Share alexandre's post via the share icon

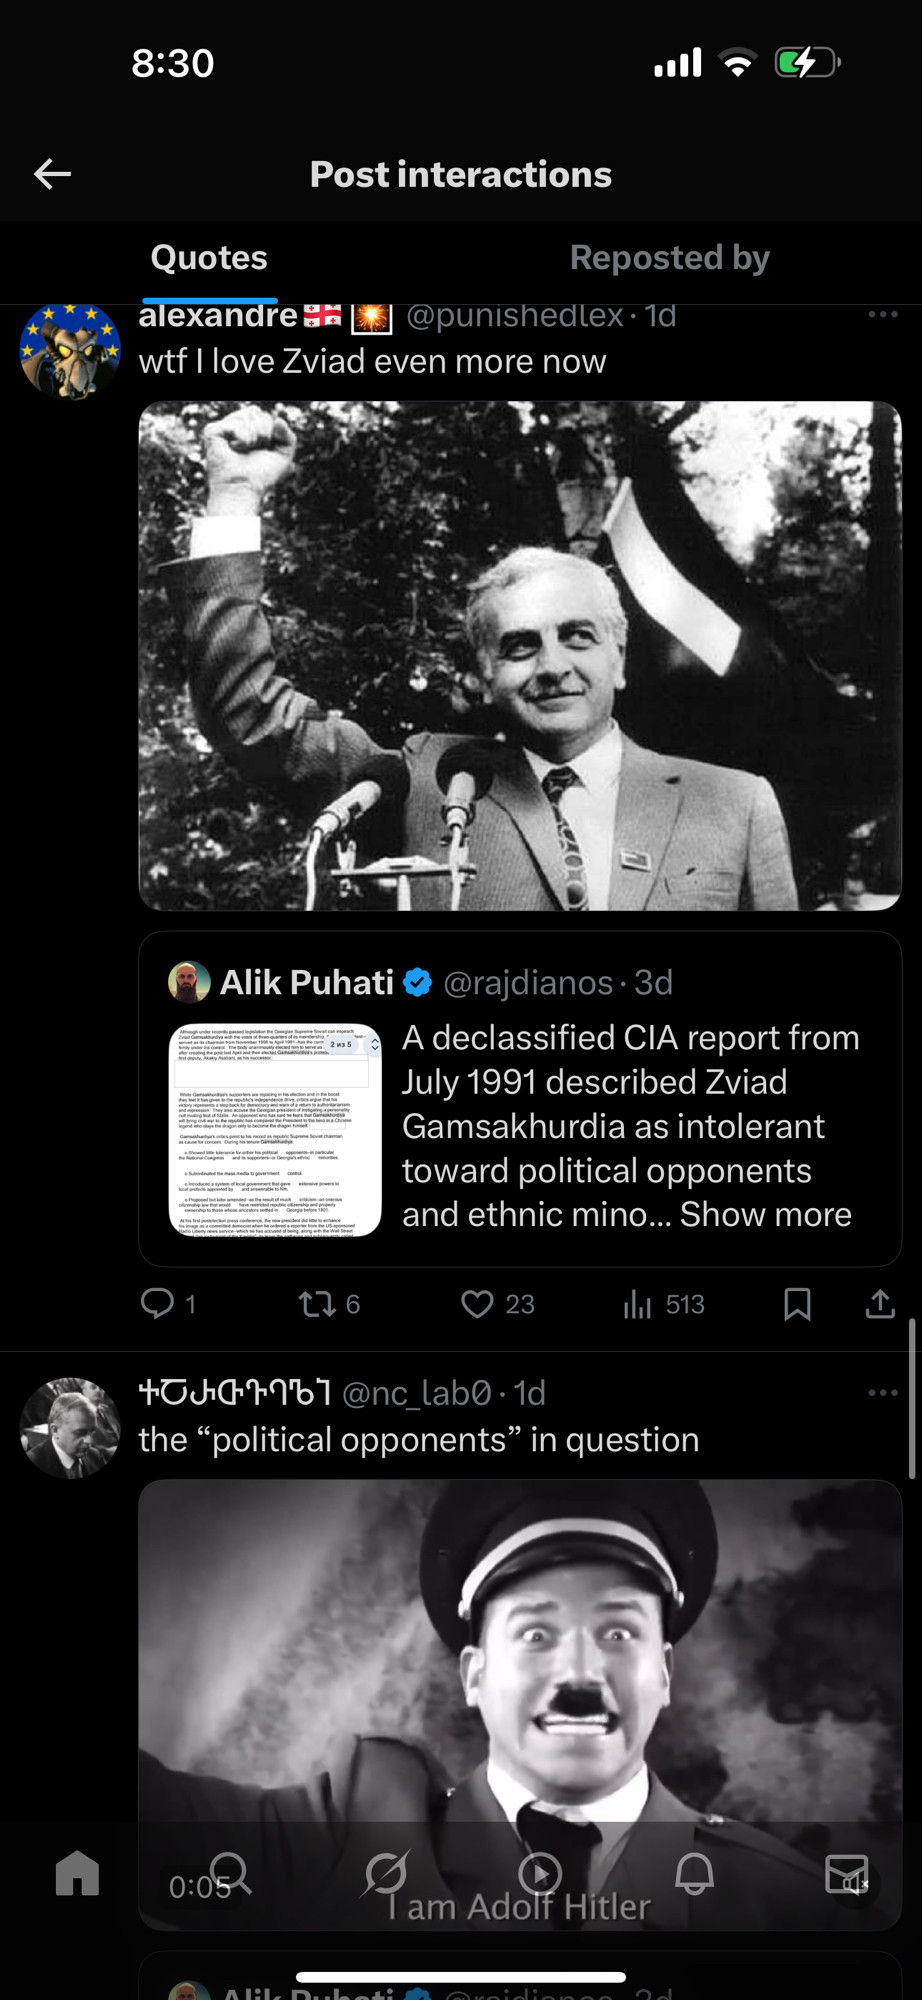[x=880, y=1303]
